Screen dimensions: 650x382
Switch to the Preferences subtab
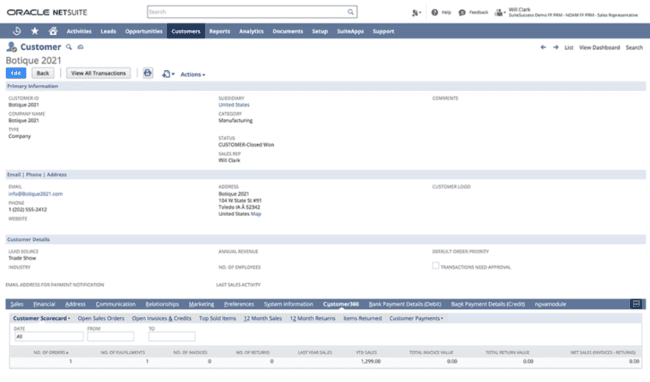[x=239, y=304]
